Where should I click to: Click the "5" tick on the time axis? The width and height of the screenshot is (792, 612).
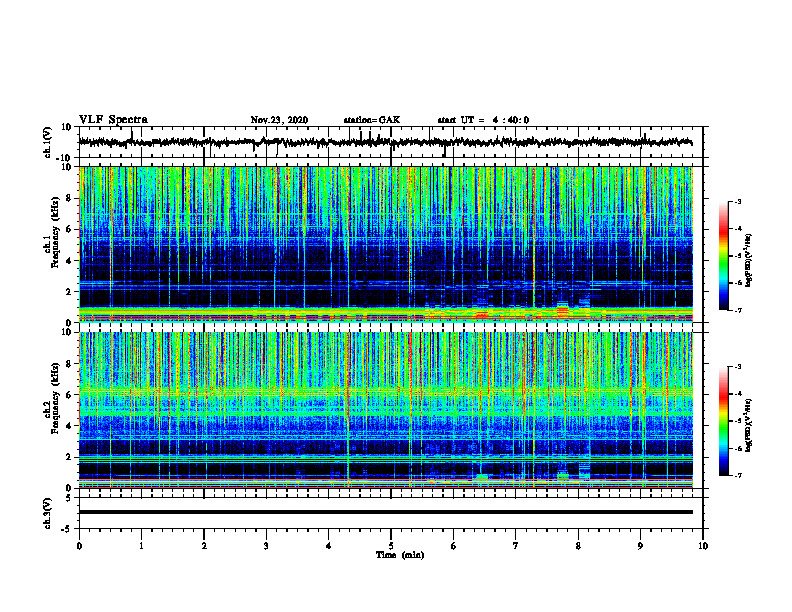[x=391, y=546]
